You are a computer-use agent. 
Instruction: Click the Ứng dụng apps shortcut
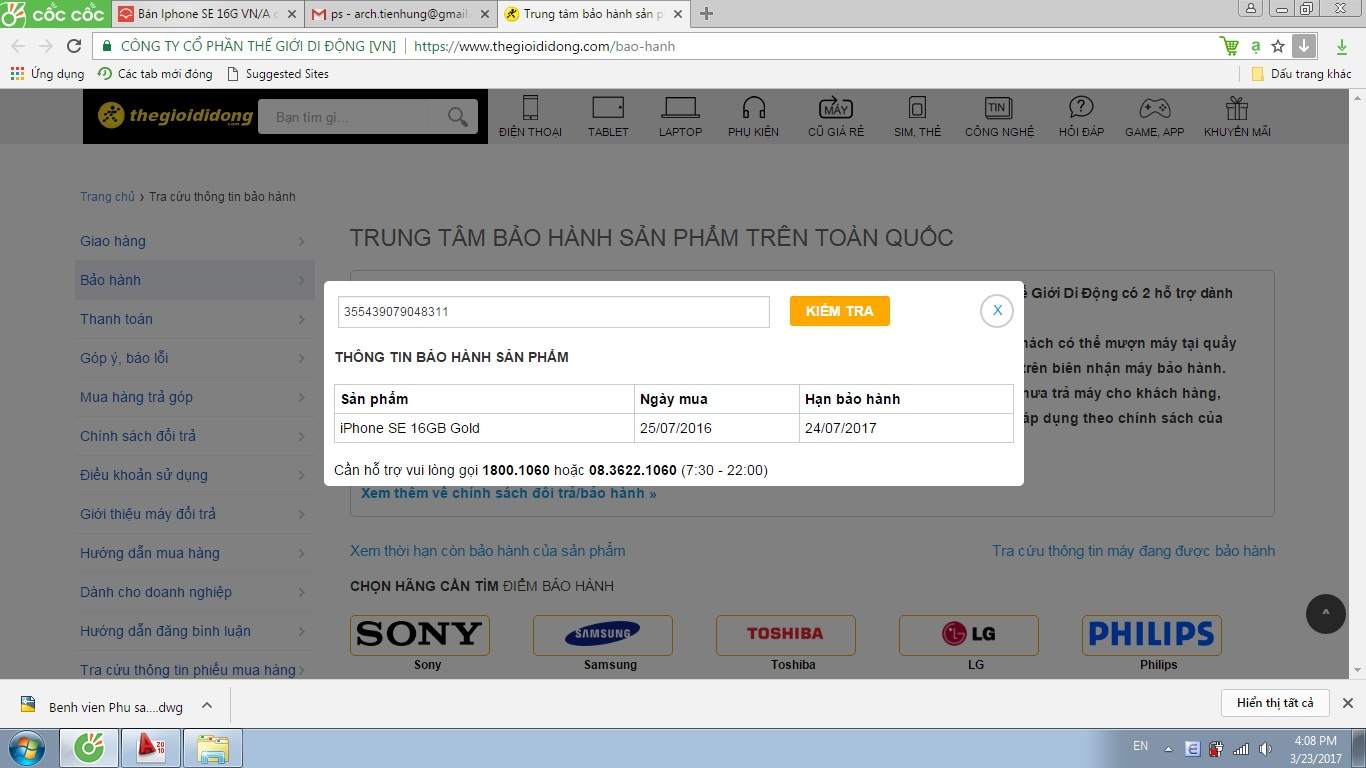(47, 74)
